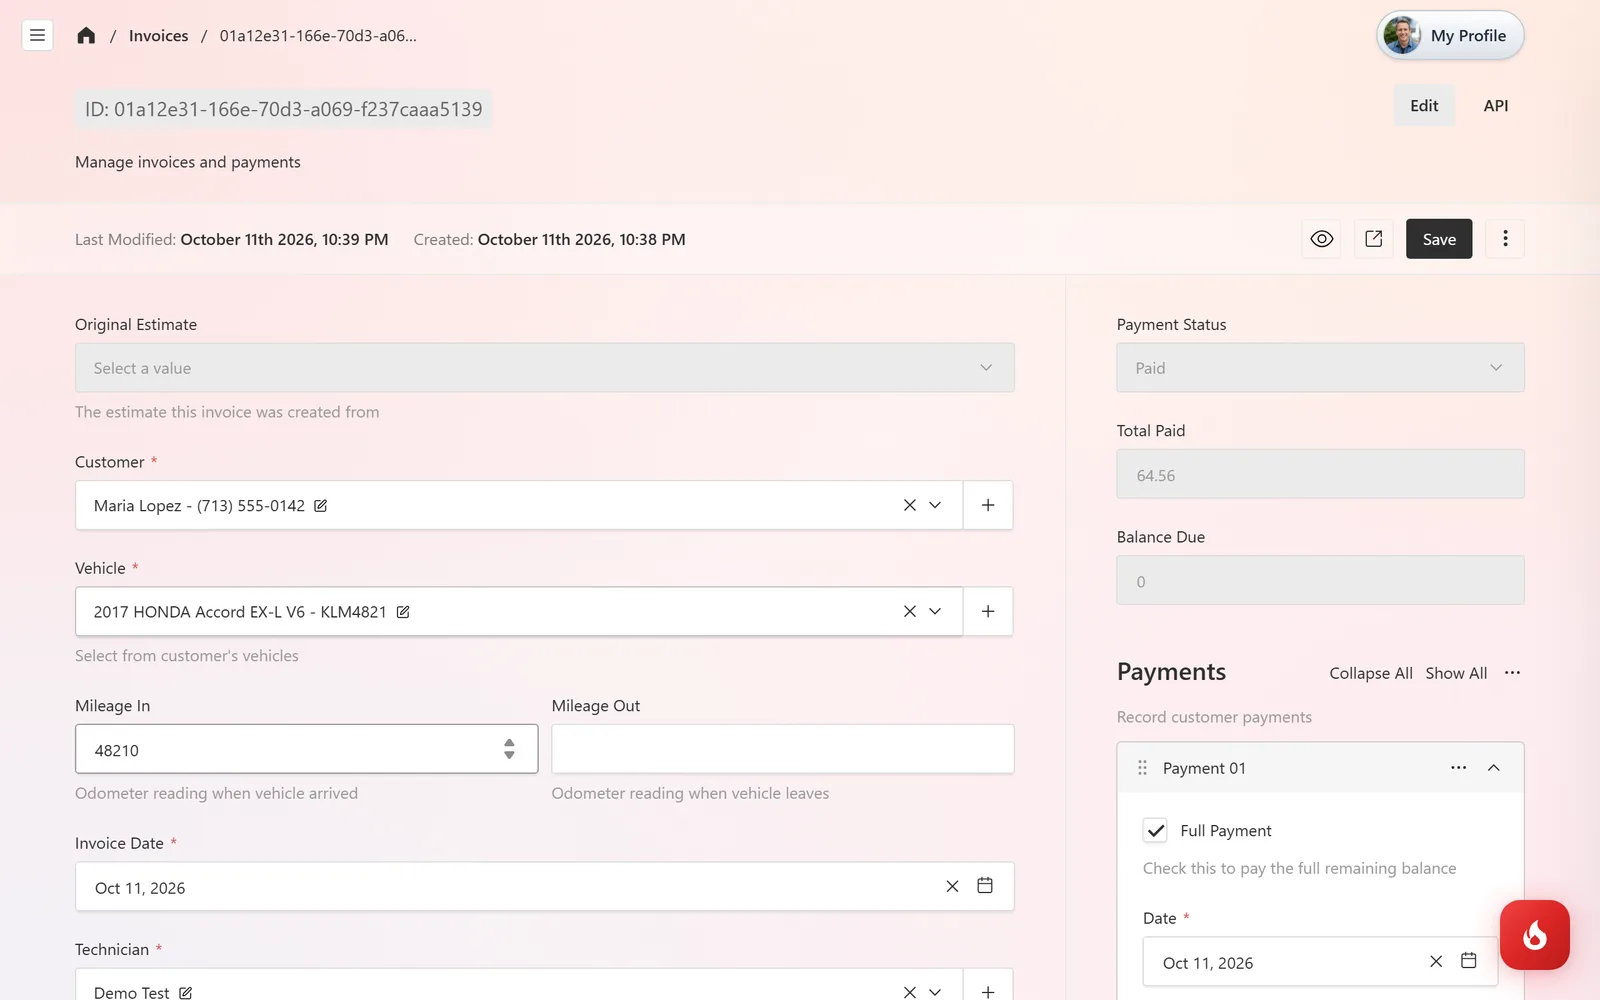Clear the Invoice Date value
The image size is (1600, 1000).
(952, 886)
